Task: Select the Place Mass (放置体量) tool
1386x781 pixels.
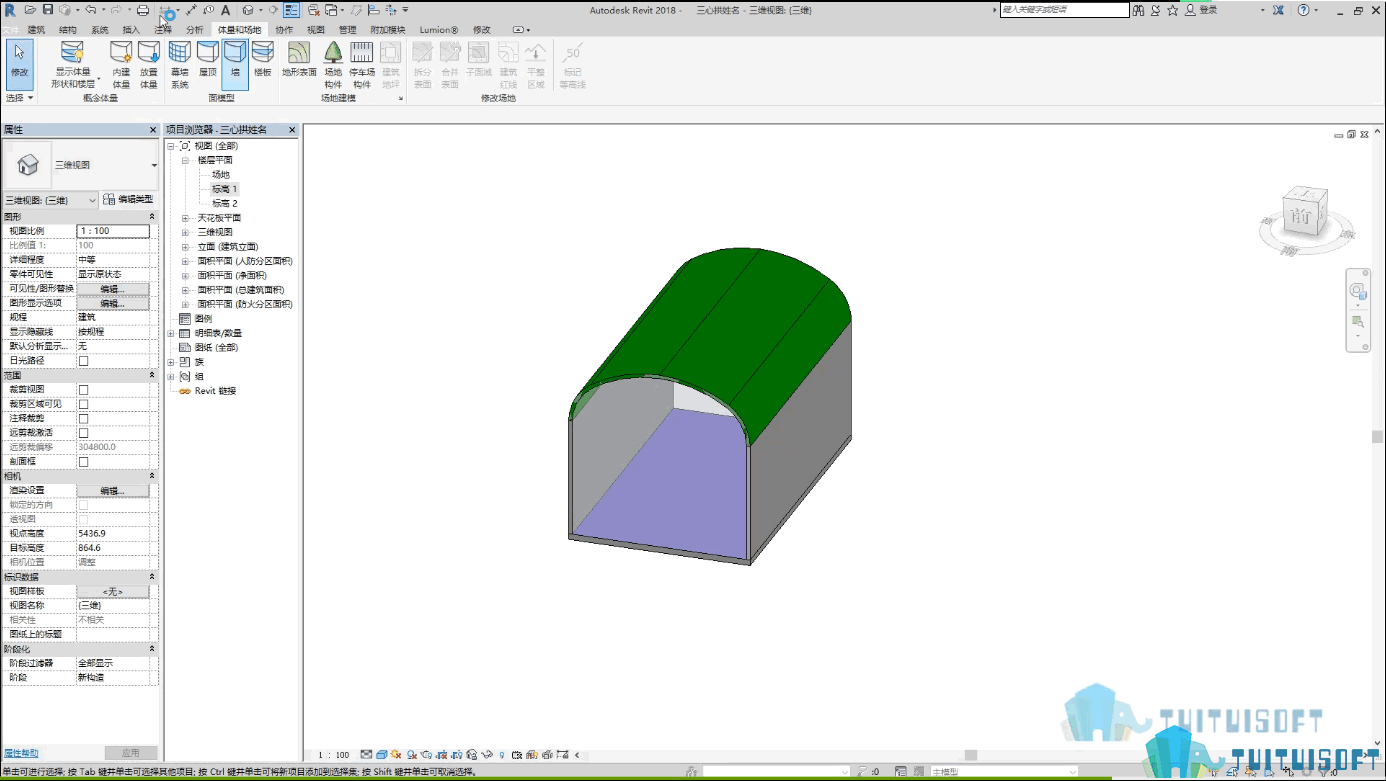Action: [149, 65]
